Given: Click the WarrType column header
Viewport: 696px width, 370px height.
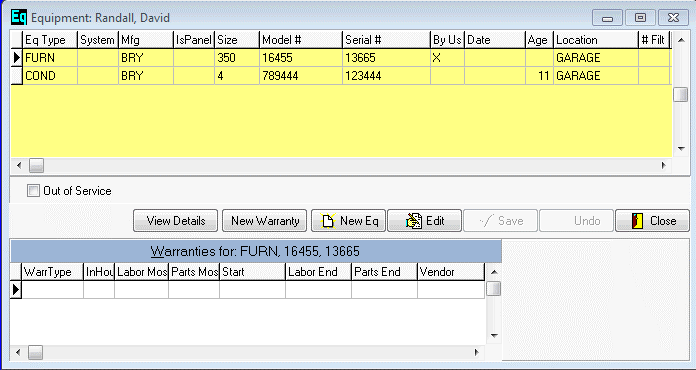Looking at the screenshot, I should pyautogui.click(x=52, y=272).
